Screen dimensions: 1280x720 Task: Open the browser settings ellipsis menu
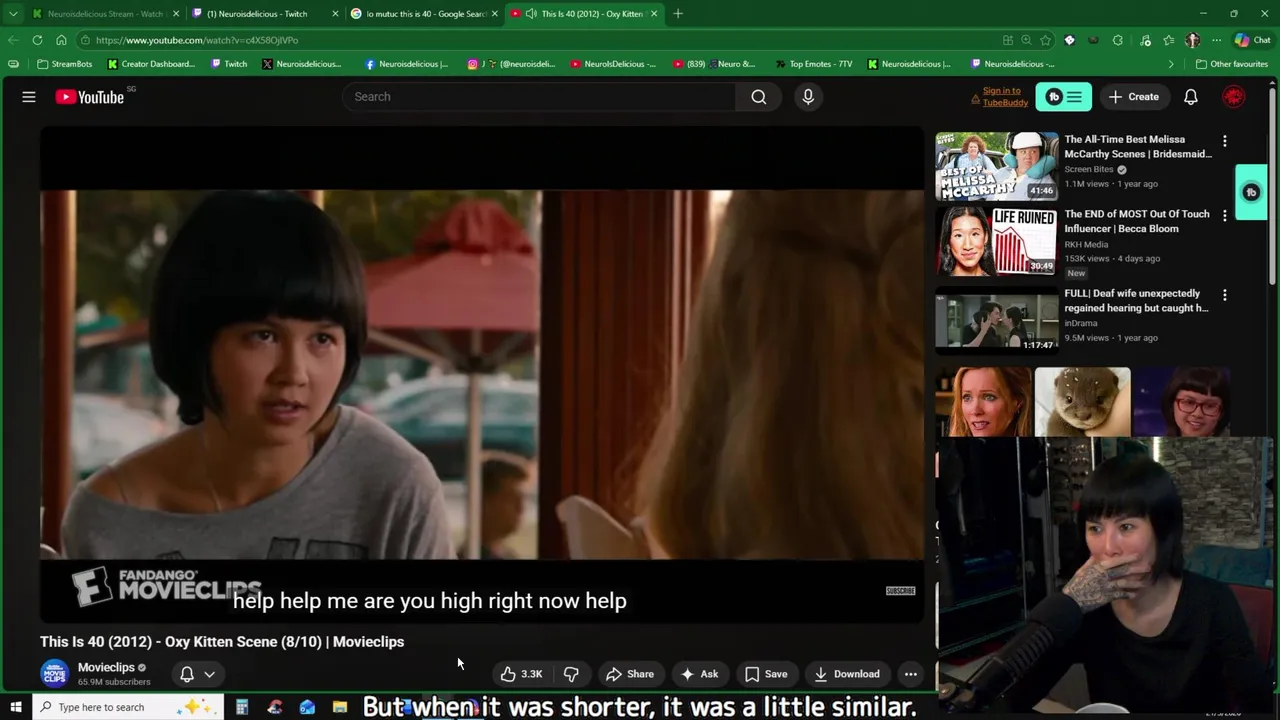click(x=1216, y=40)
